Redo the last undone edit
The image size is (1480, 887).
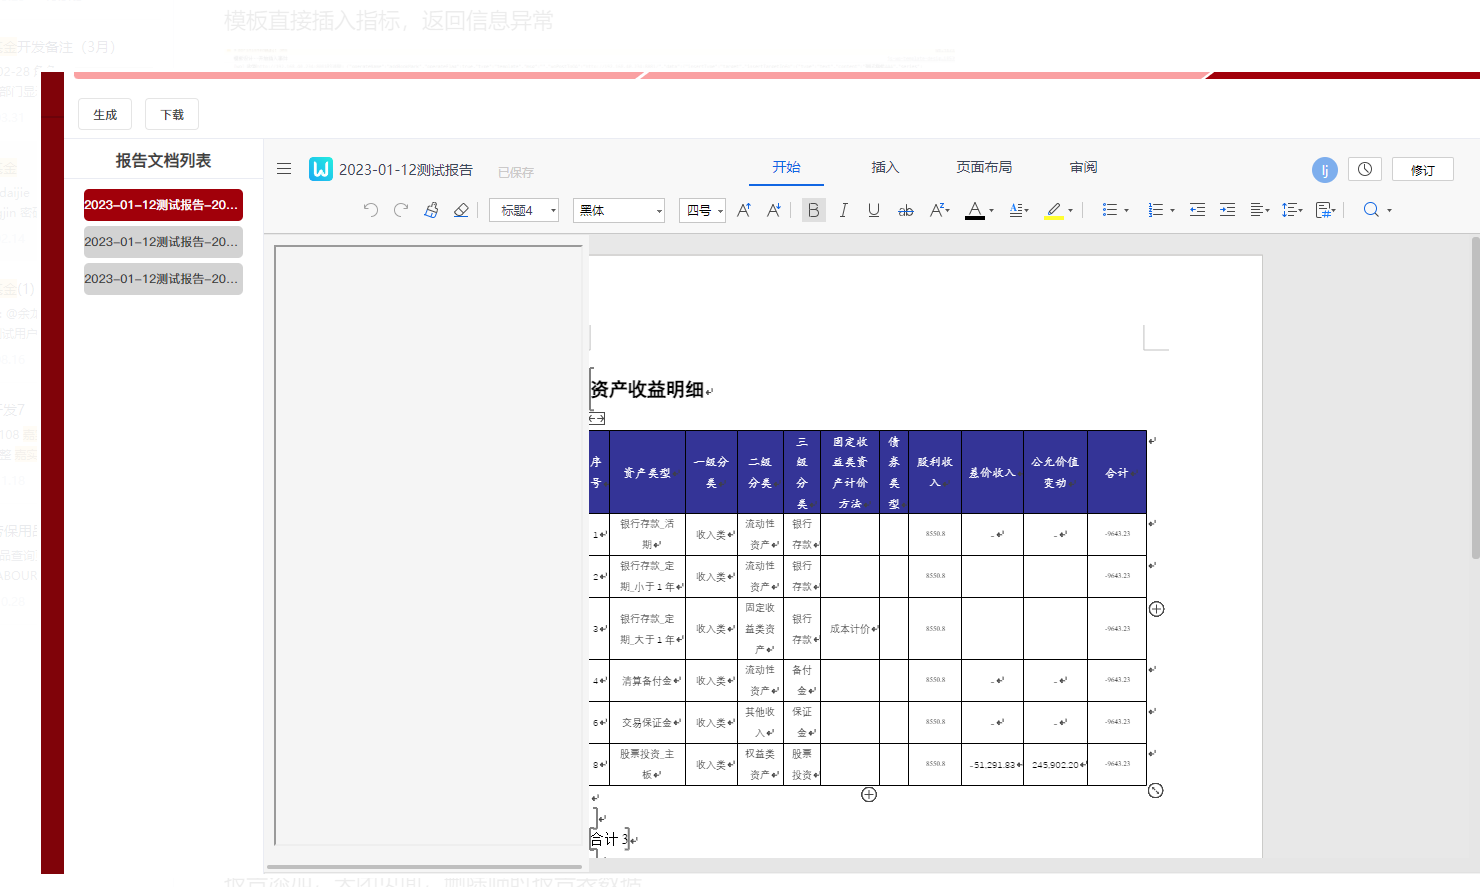(401, 210)
